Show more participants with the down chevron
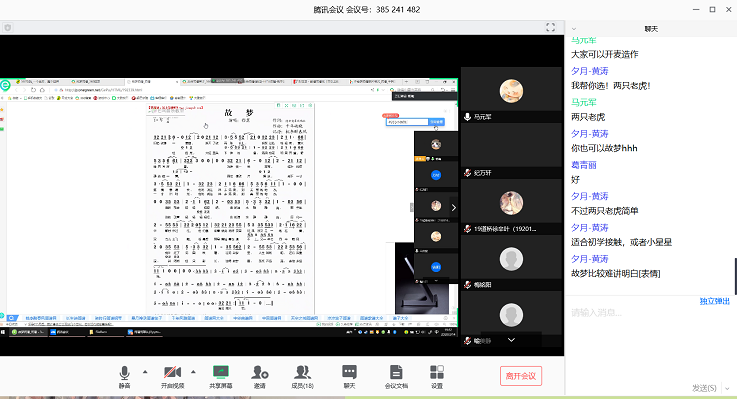The width and height of the screenshot is (737, 399). 511,340
